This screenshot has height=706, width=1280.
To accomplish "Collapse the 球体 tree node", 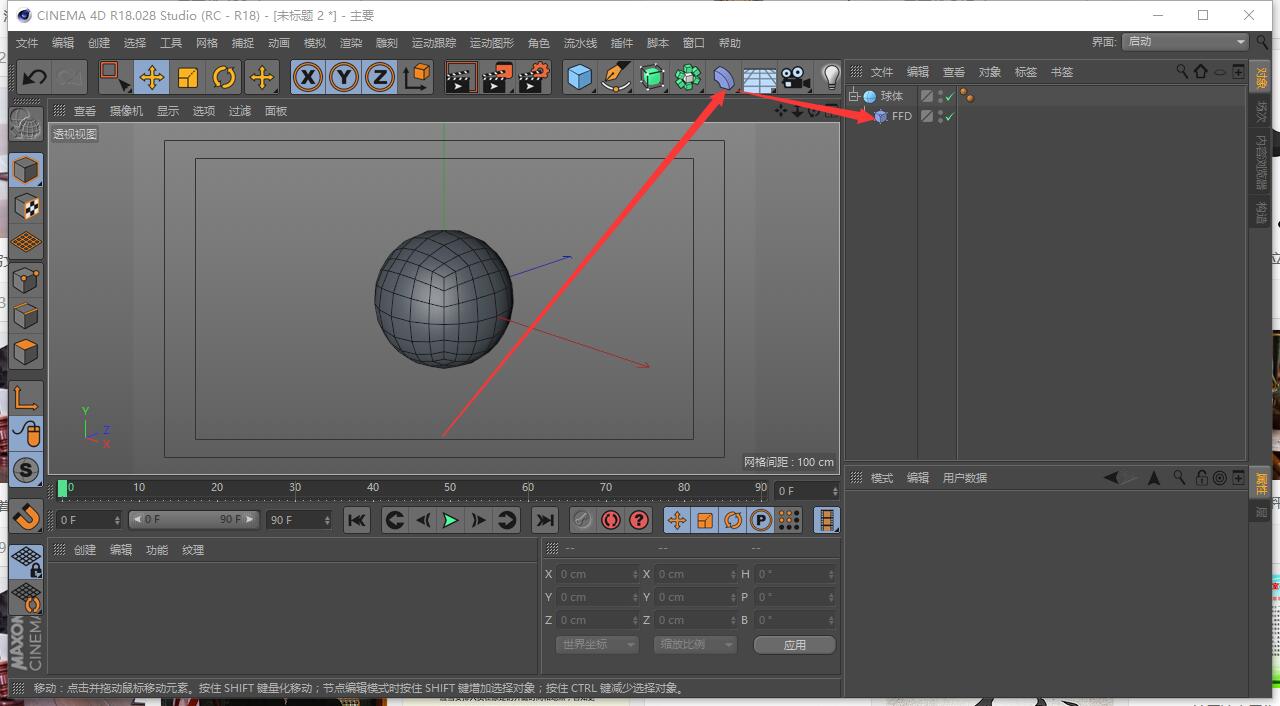I will [x=853, y=96].
